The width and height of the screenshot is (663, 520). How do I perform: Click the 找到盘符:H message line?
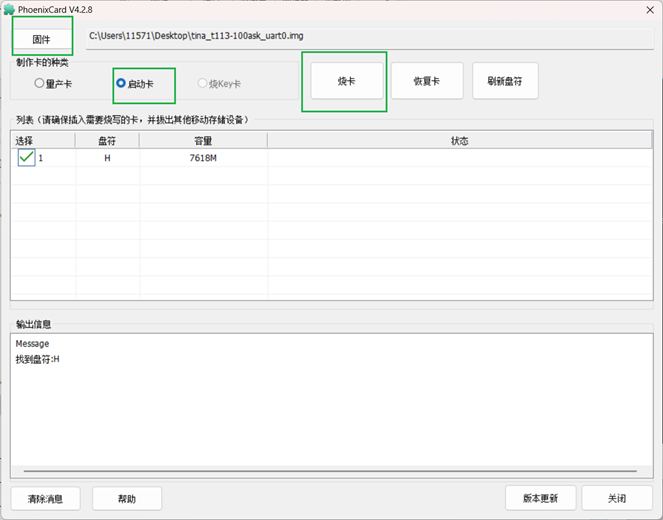38,359
